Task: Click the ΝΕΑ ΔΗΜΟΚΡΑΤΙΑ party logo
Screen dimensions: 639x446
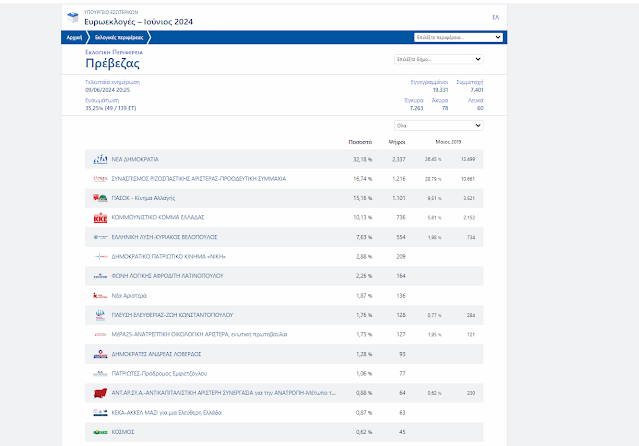Action: 100,159
